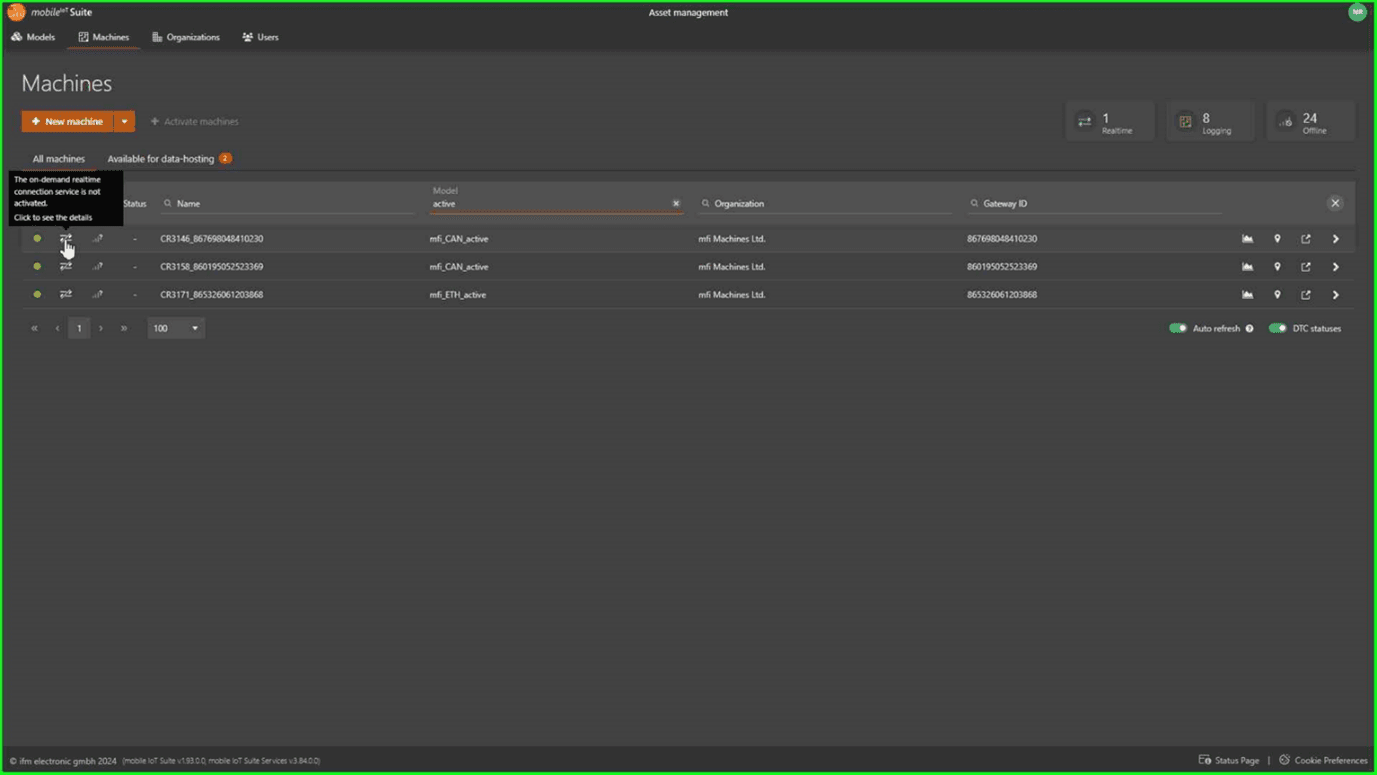Open the Status Page link
1377x775 pixels.
click(1229, 760)
